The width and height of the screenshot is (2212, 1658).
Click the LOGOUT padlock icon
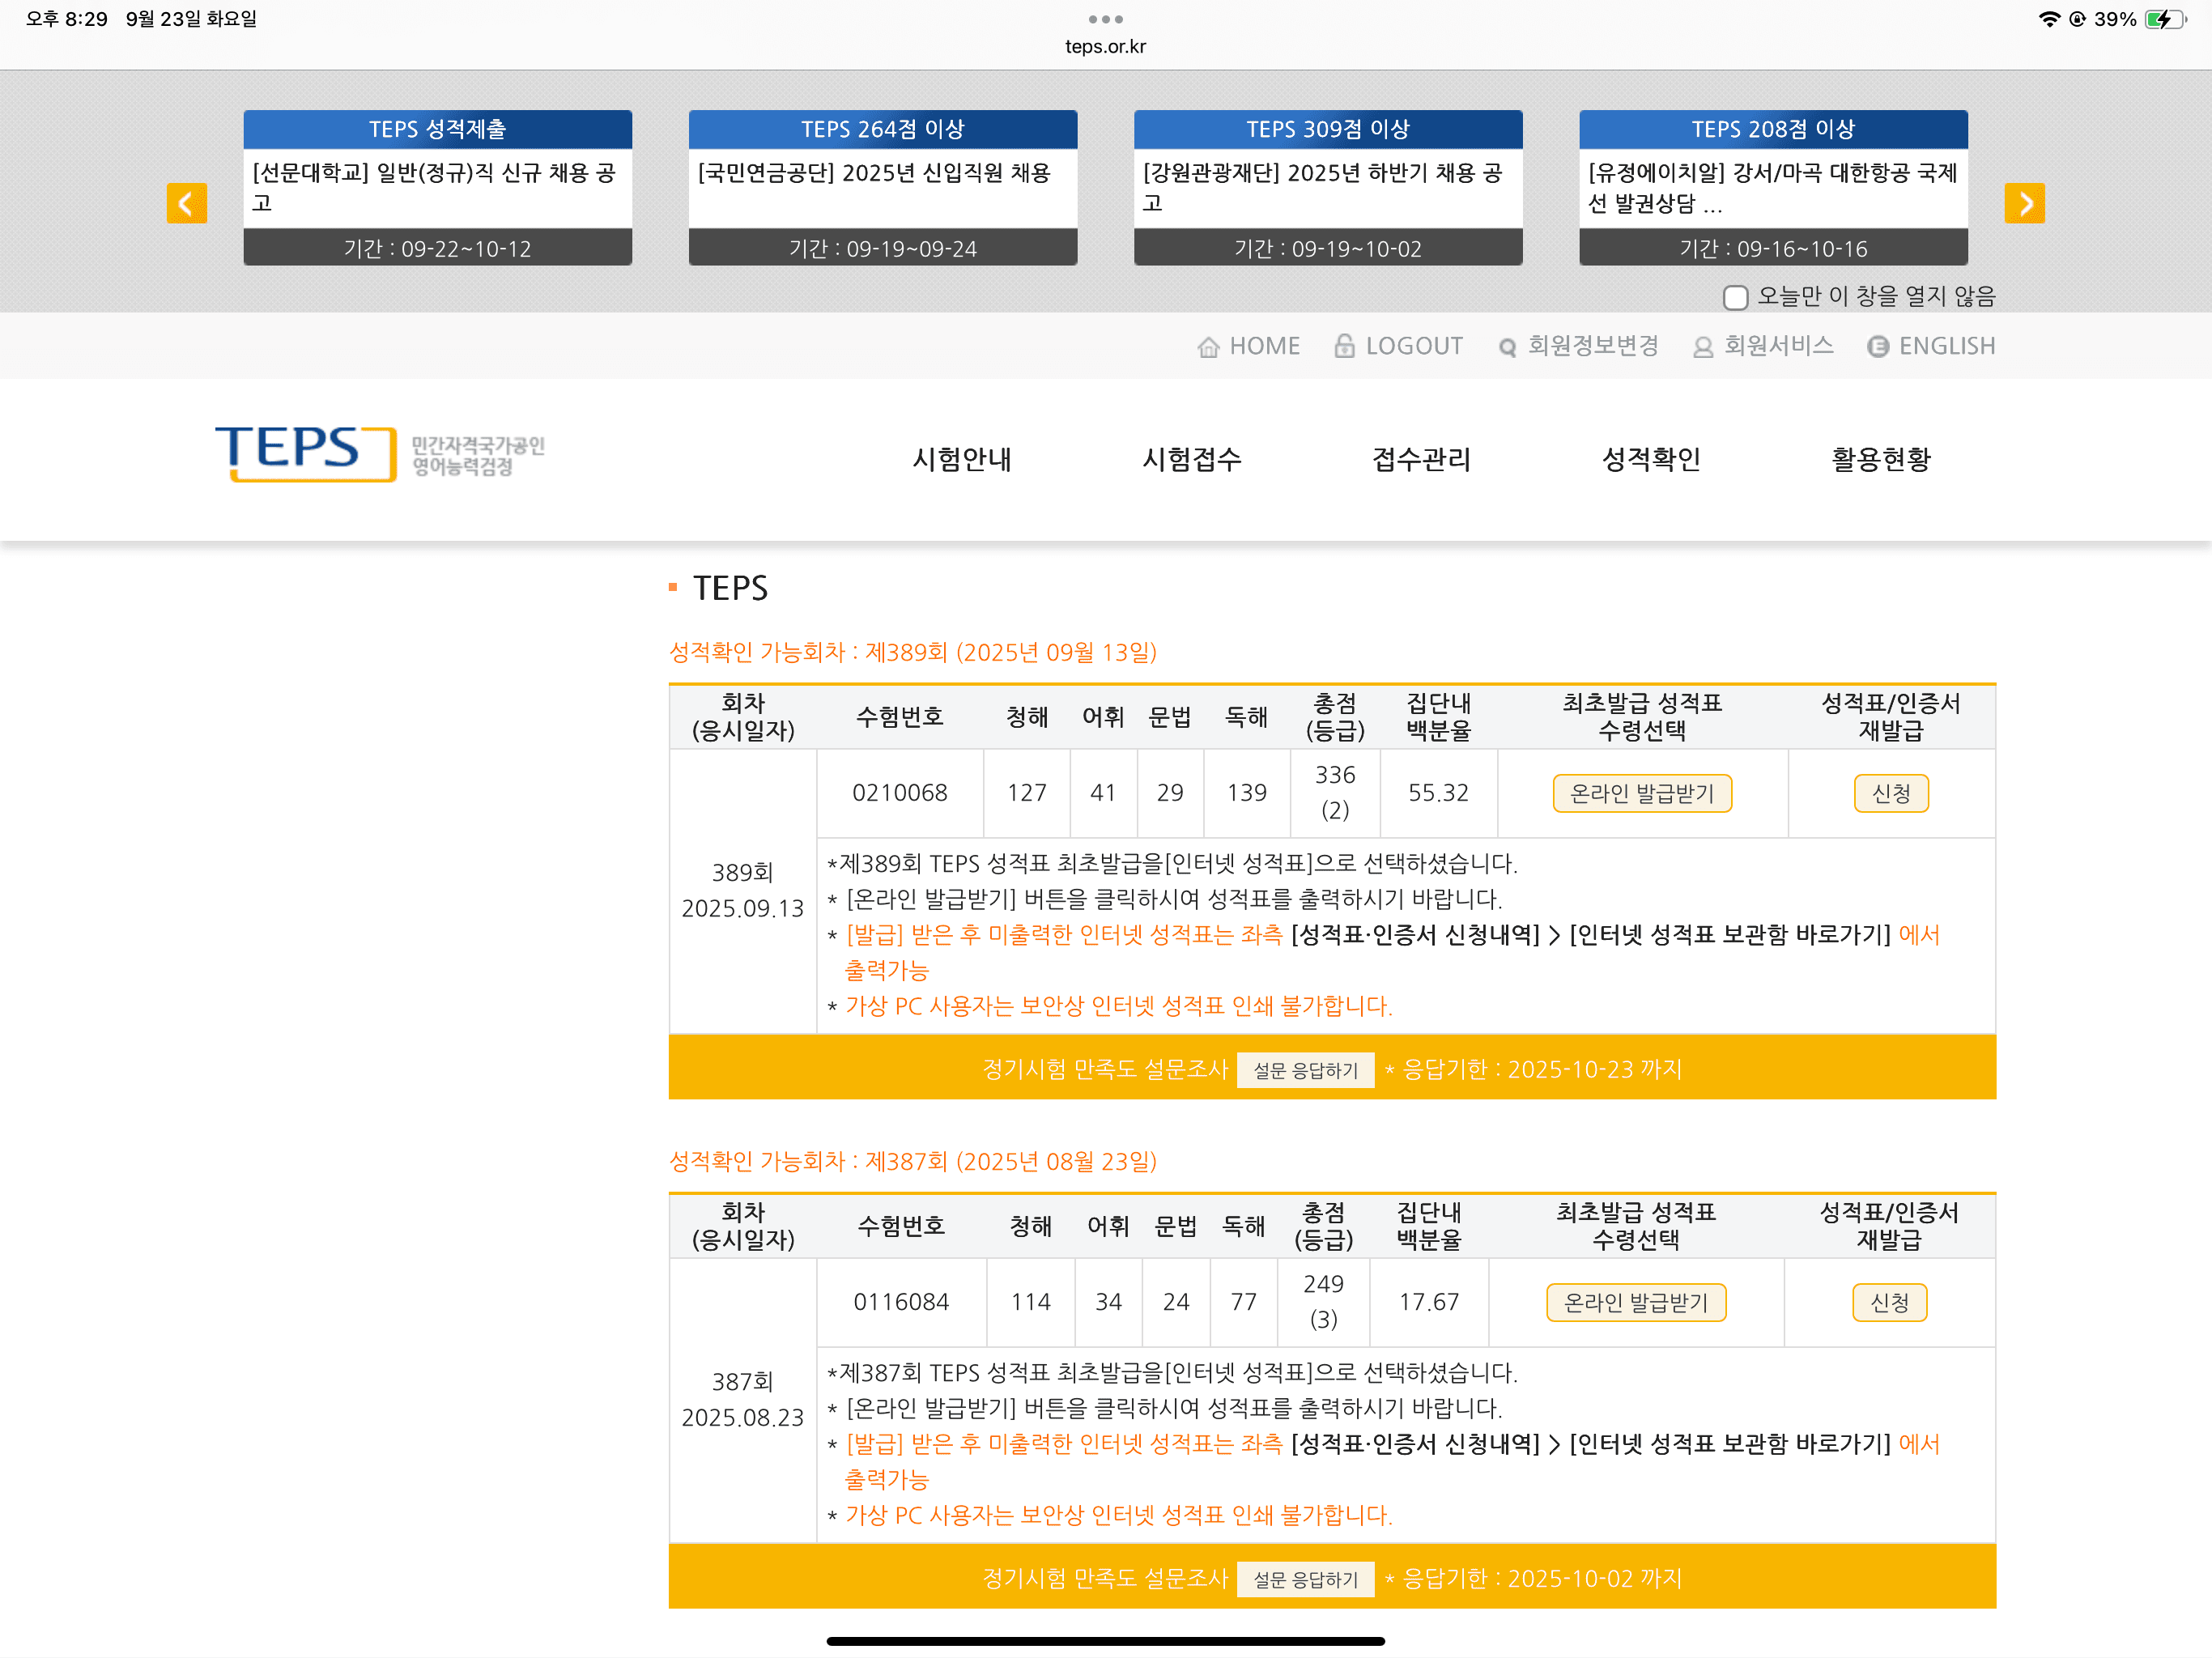point(1345,346)
